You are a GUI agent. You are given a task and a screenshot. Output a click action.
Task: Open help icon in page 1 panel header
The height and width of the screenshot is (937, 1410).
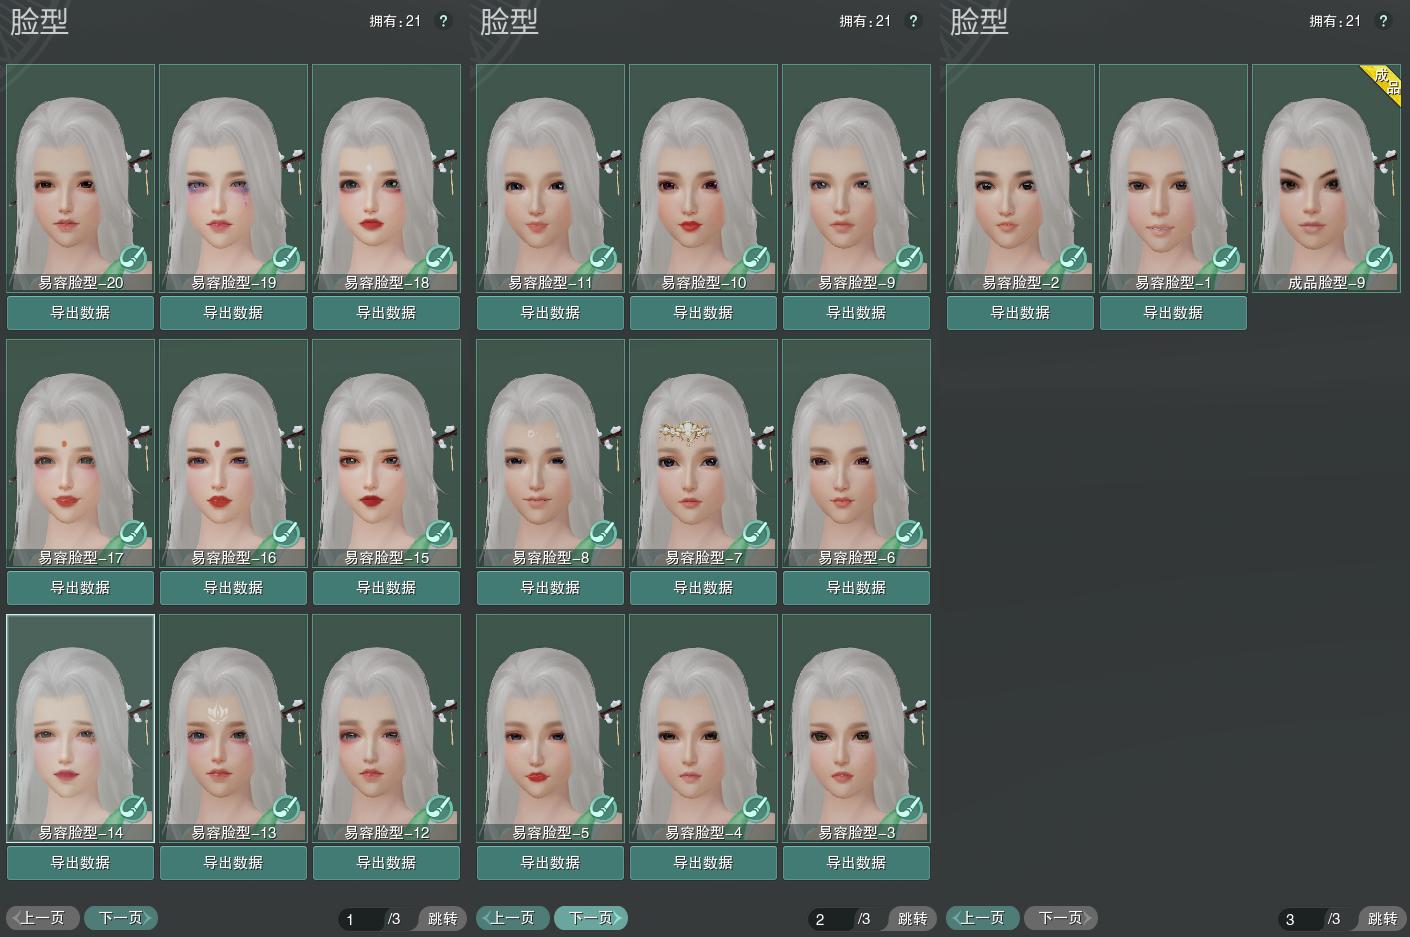pyautogui.click(x=443, y=21)
